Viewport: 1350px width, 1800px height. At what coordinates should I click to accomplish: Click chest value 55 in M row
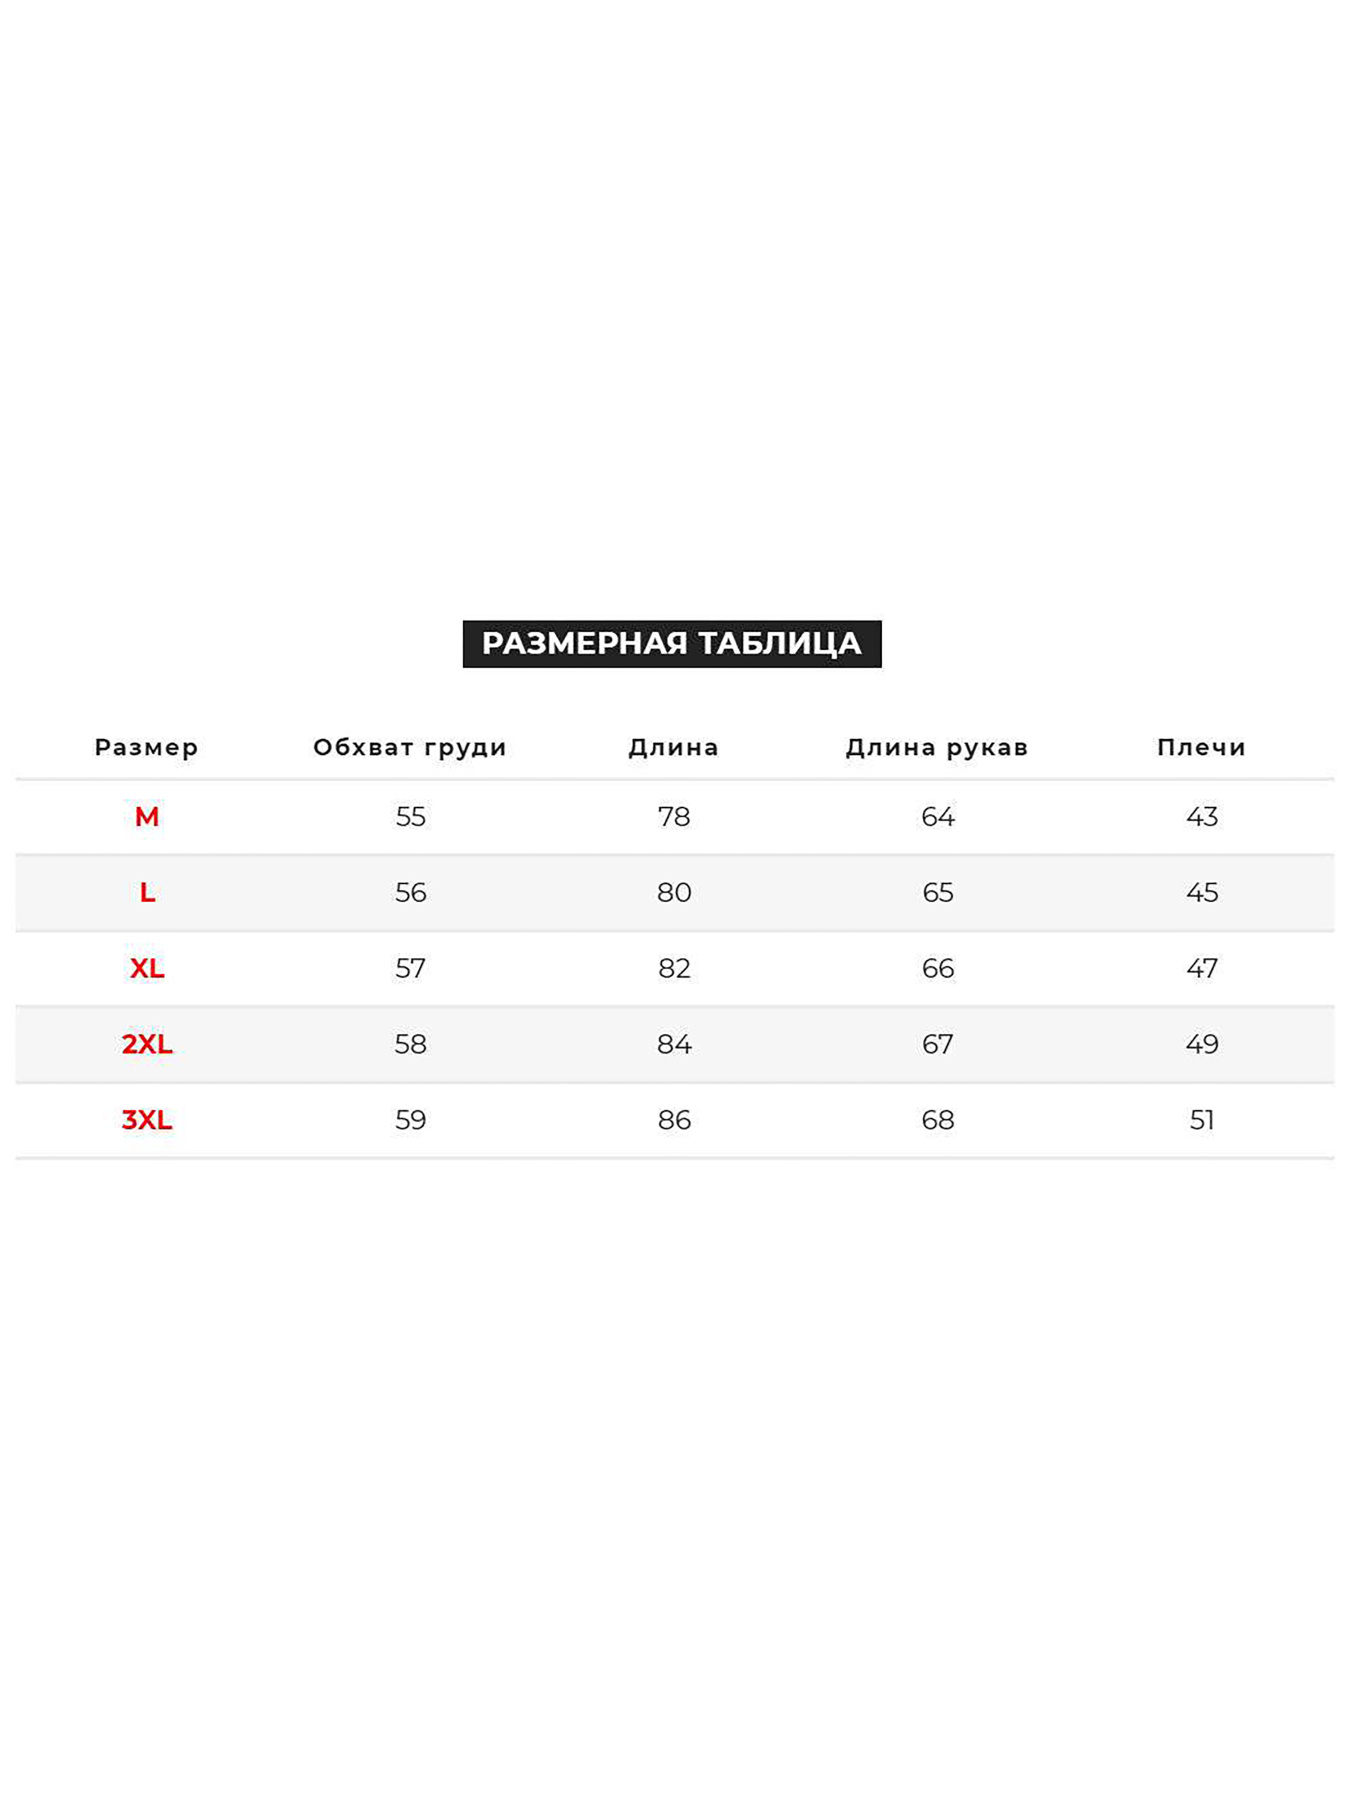410,817
